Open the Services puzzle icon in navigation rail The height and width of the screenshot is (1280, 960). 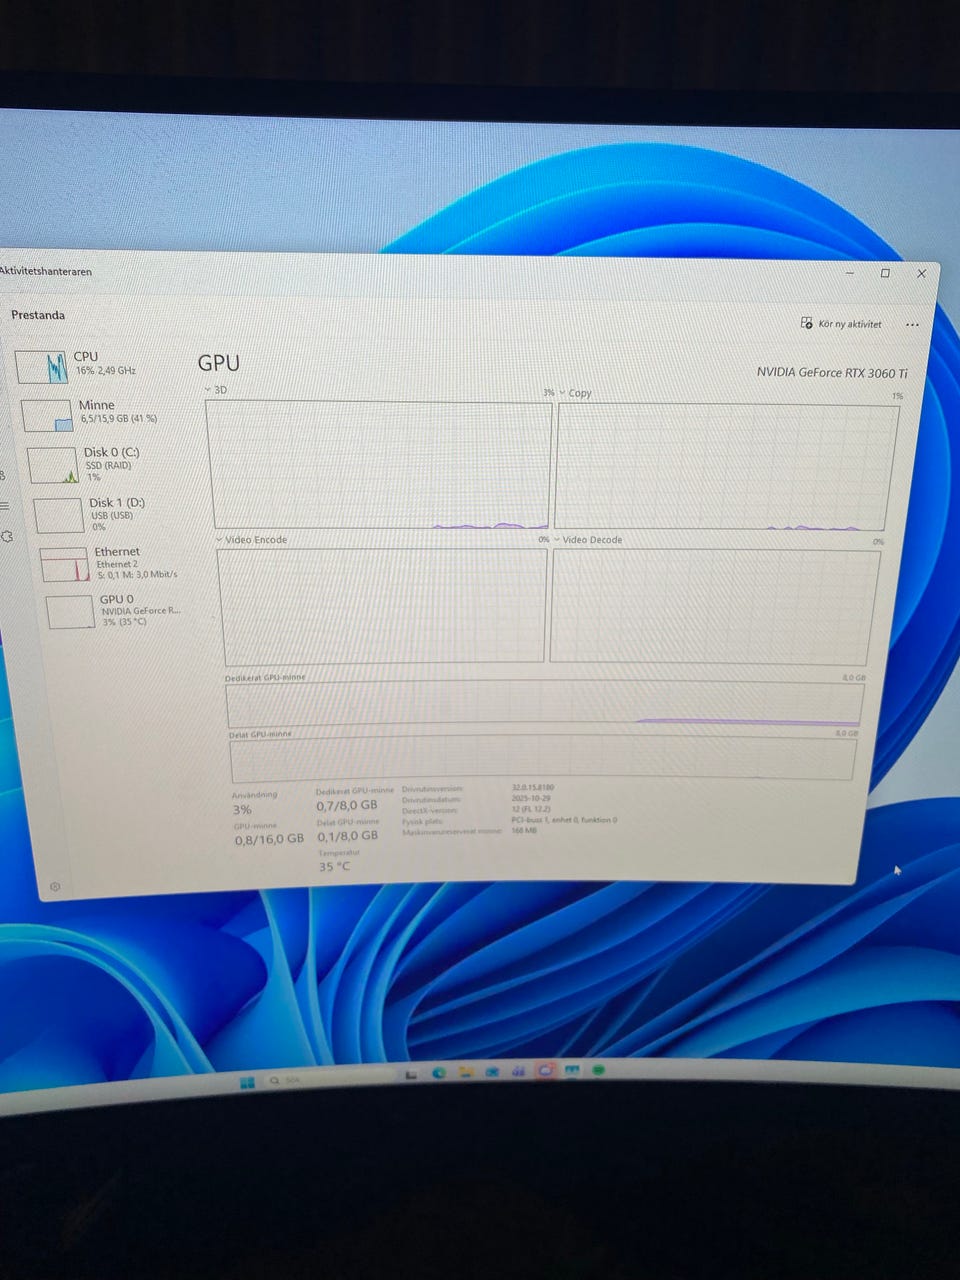click(6, 537)
